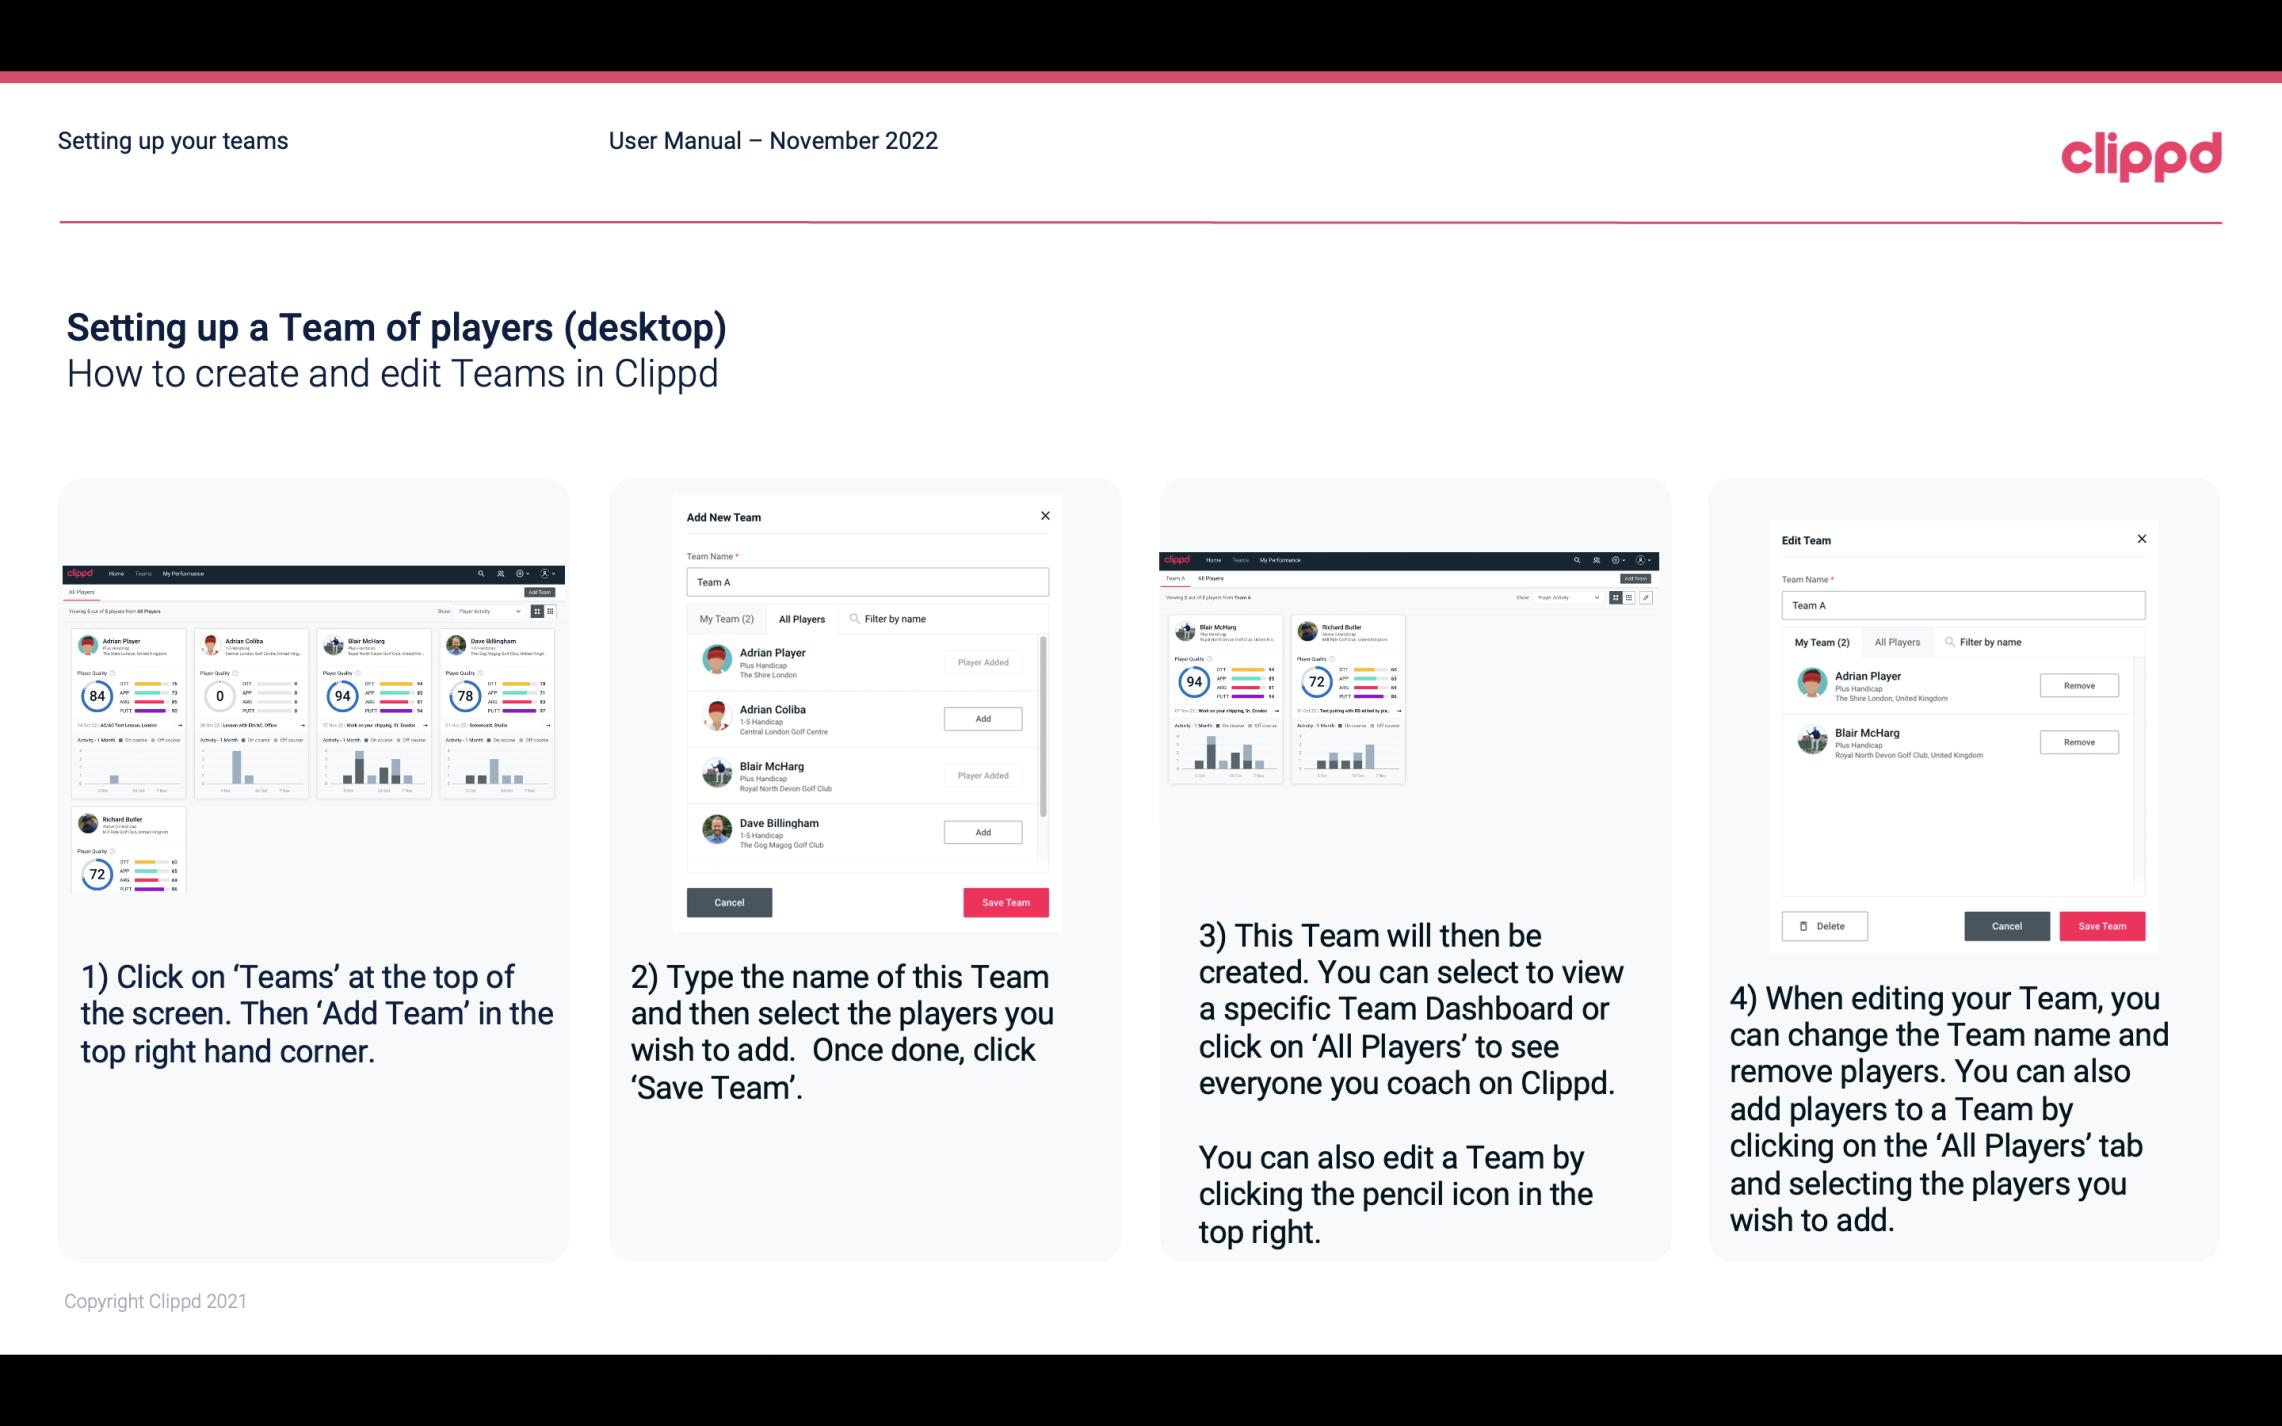The image size is (2282, 1426).
Task: Click the Add button for Dave Billingham
Action: click(x=982, y=831)
